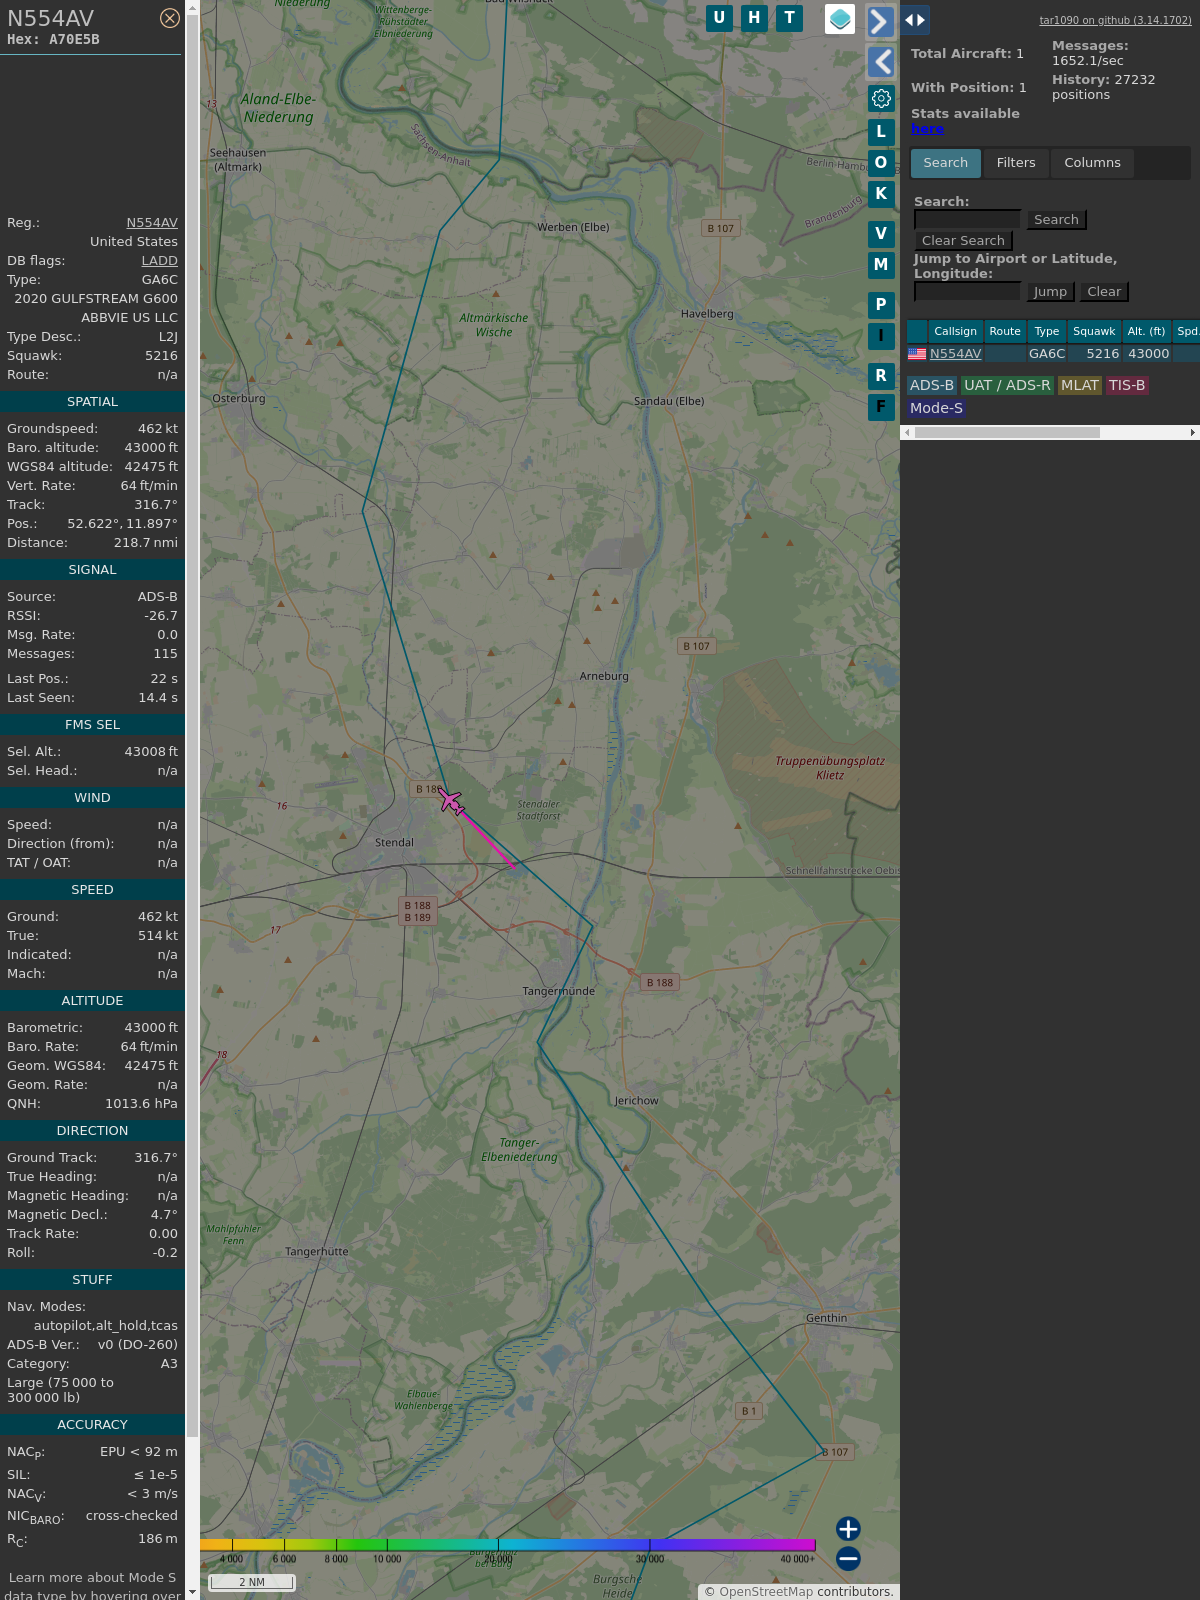Click the Jump button
This screenshot has width=1200, height=1600.
(1050, 292)
